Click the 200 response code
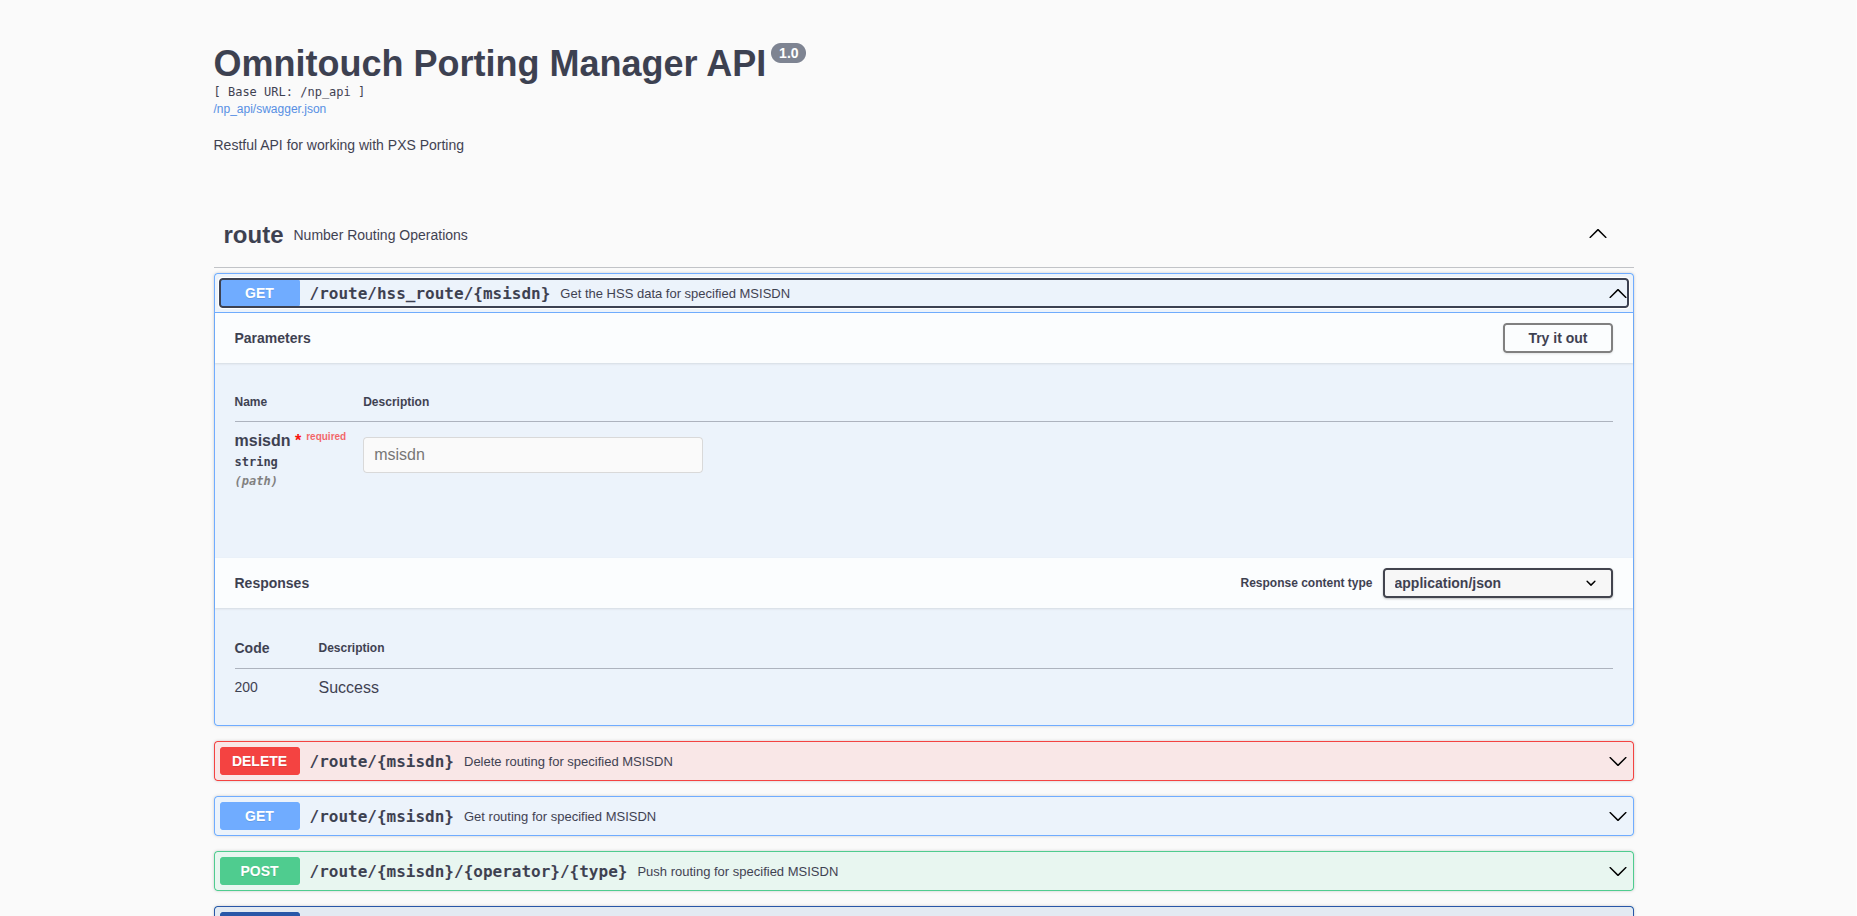The image size is (1857, 916). pyautogui.click(x=246, y=687)
